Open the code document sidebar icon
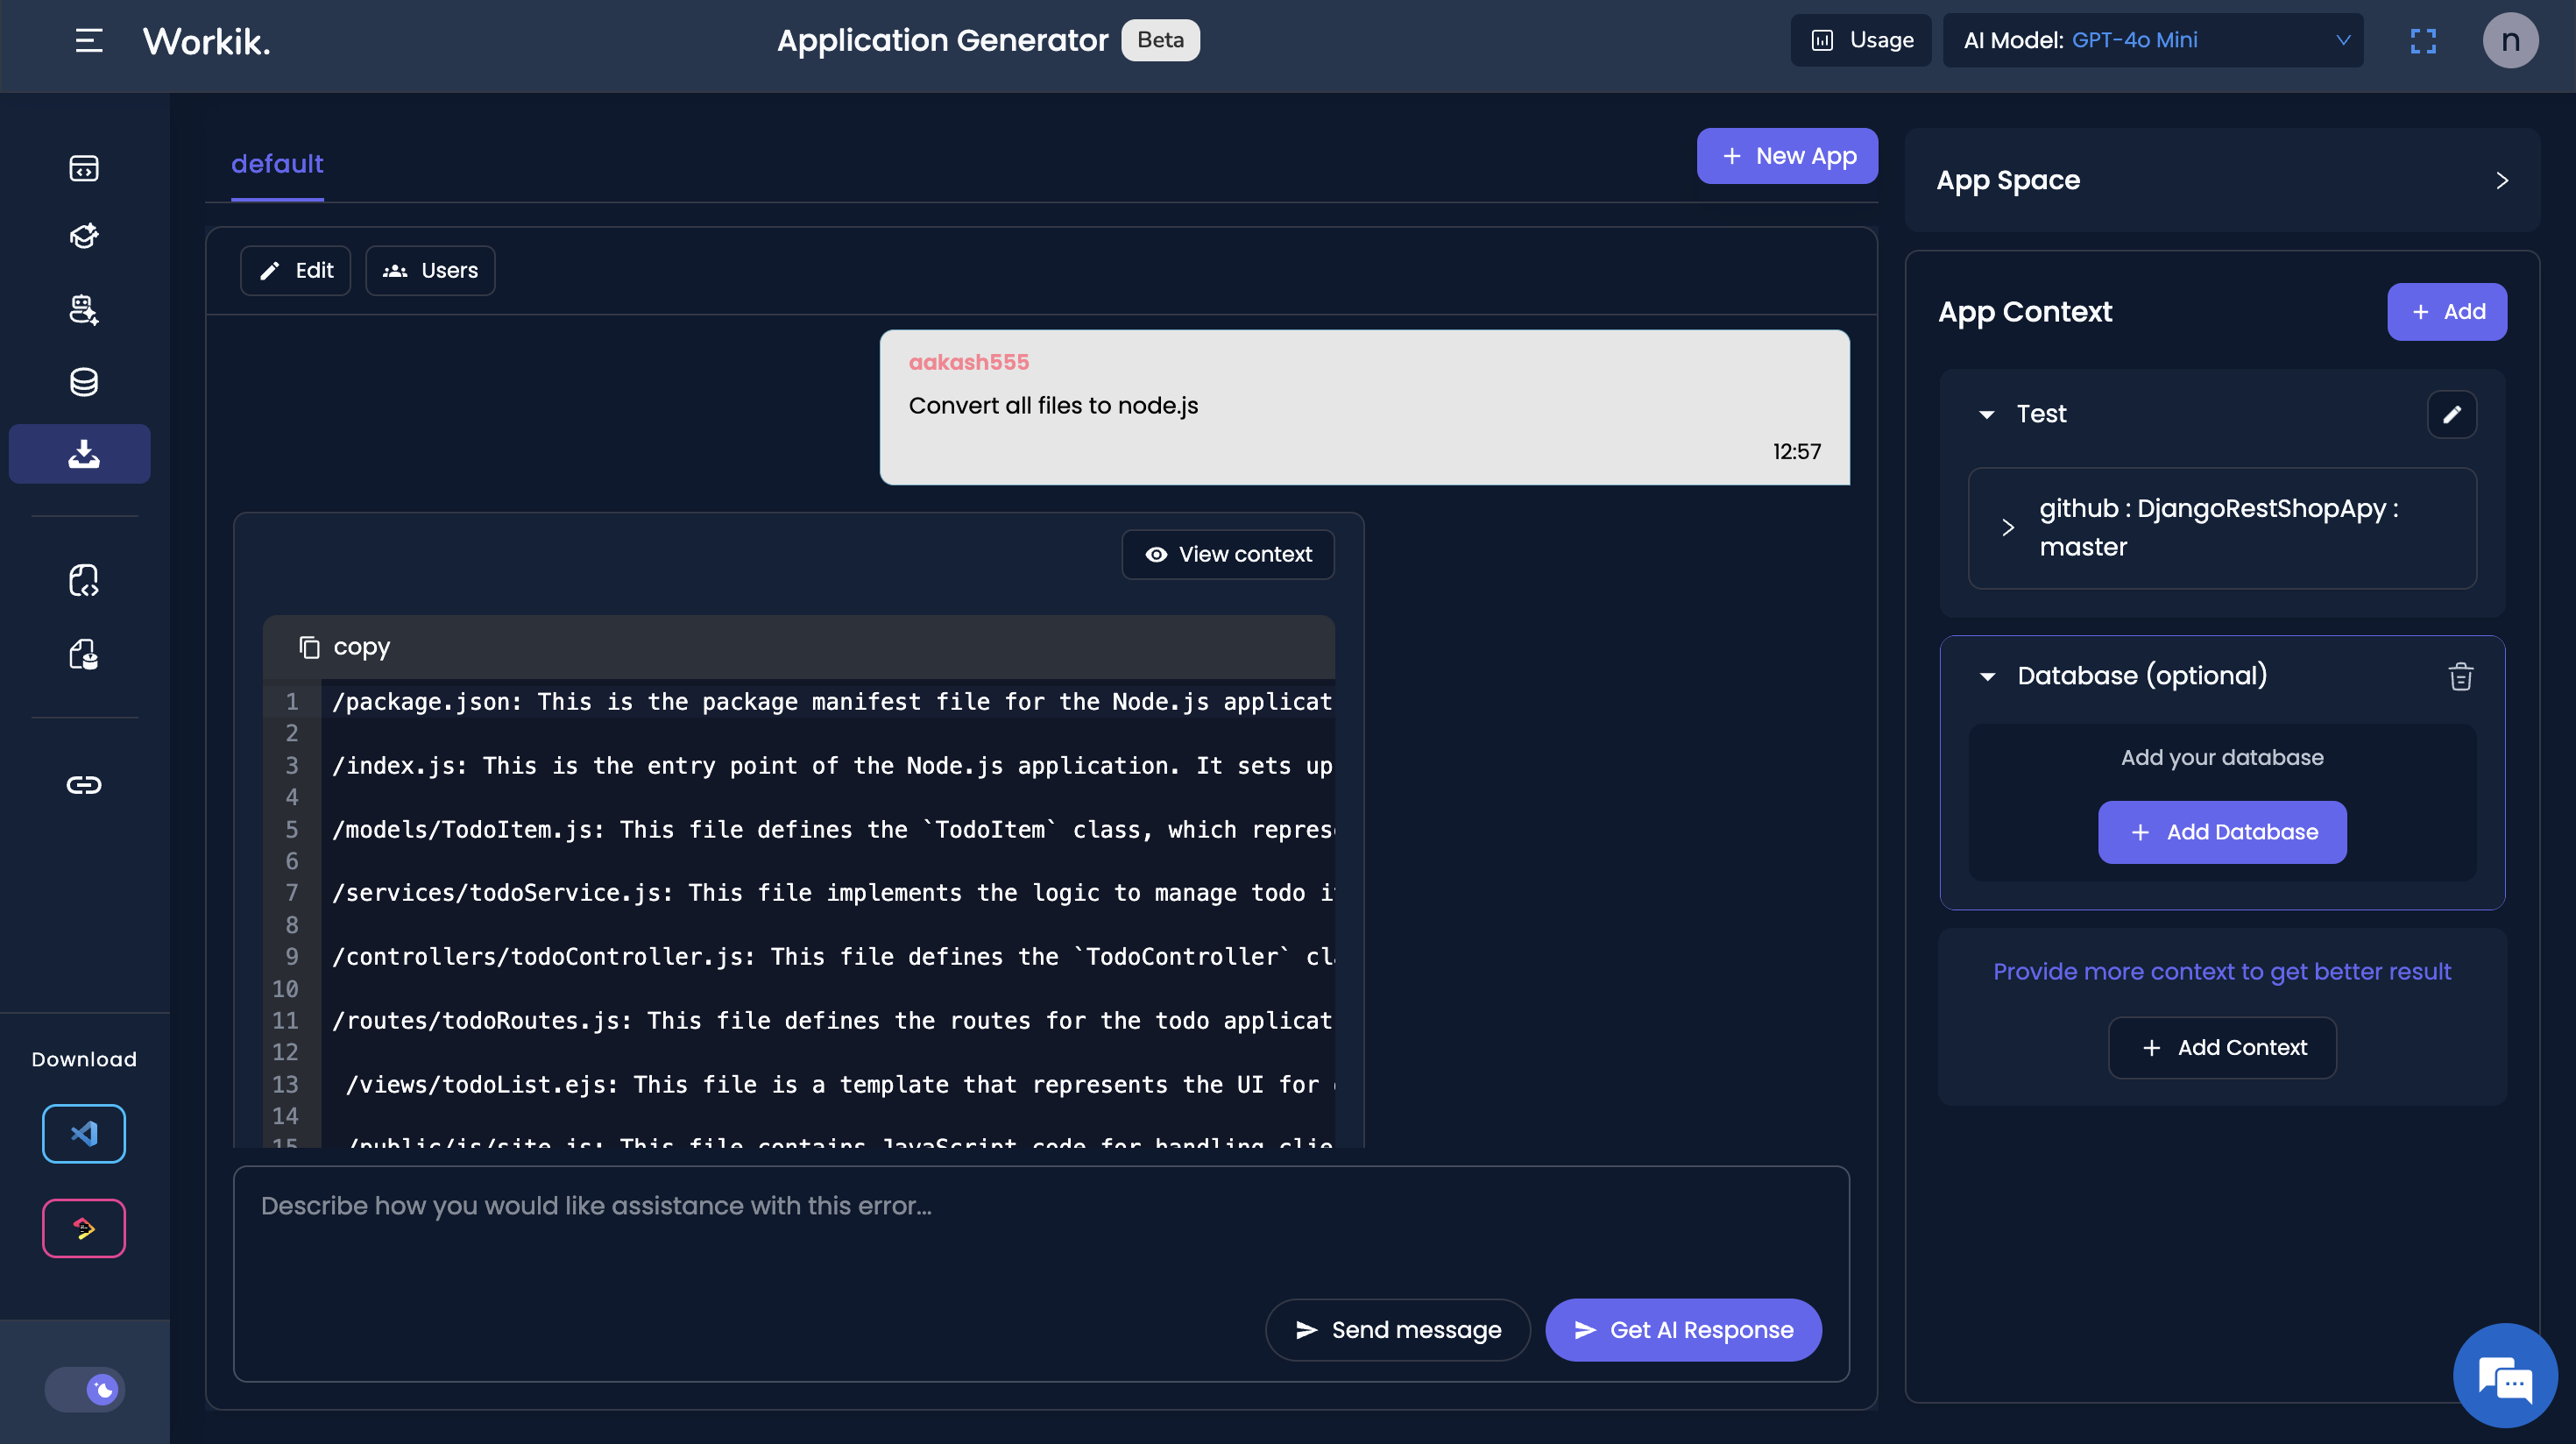The image size is (2576, 1444). click(x=84, y=581)
